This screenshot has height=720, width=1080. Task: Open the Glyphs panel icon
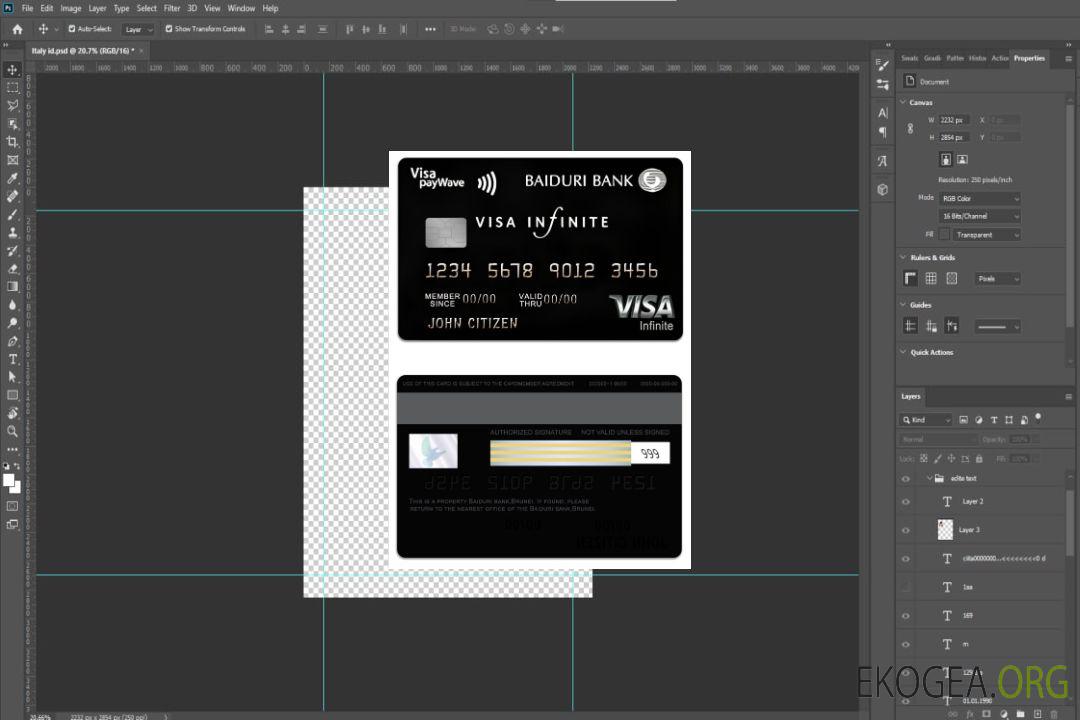882,161
